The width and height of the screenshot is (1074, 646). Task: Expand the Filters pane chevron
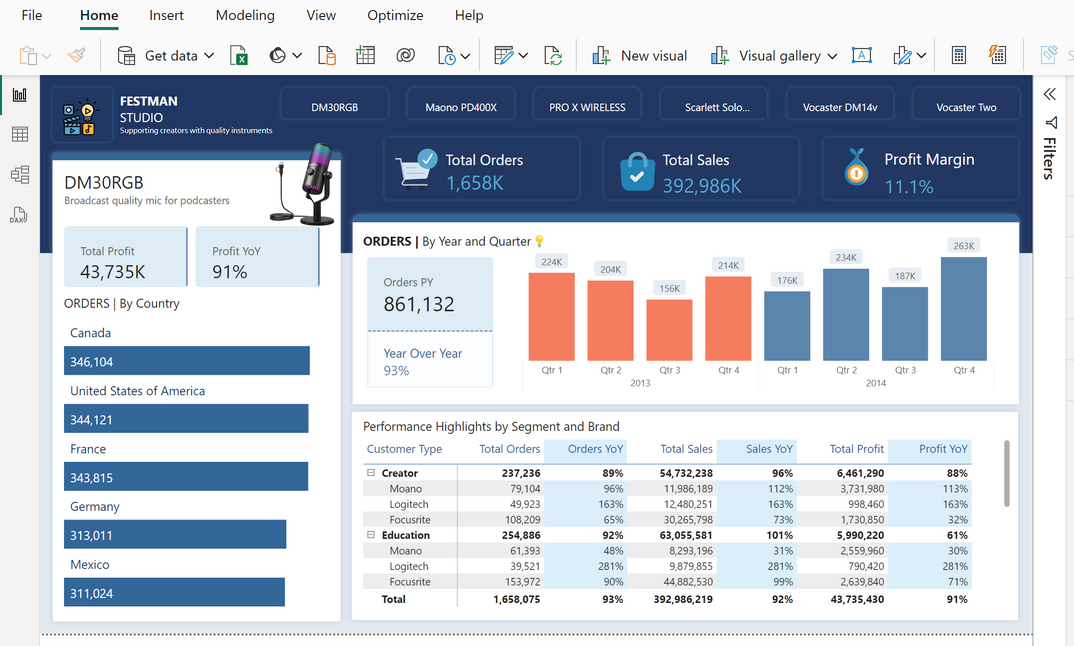1049,94
